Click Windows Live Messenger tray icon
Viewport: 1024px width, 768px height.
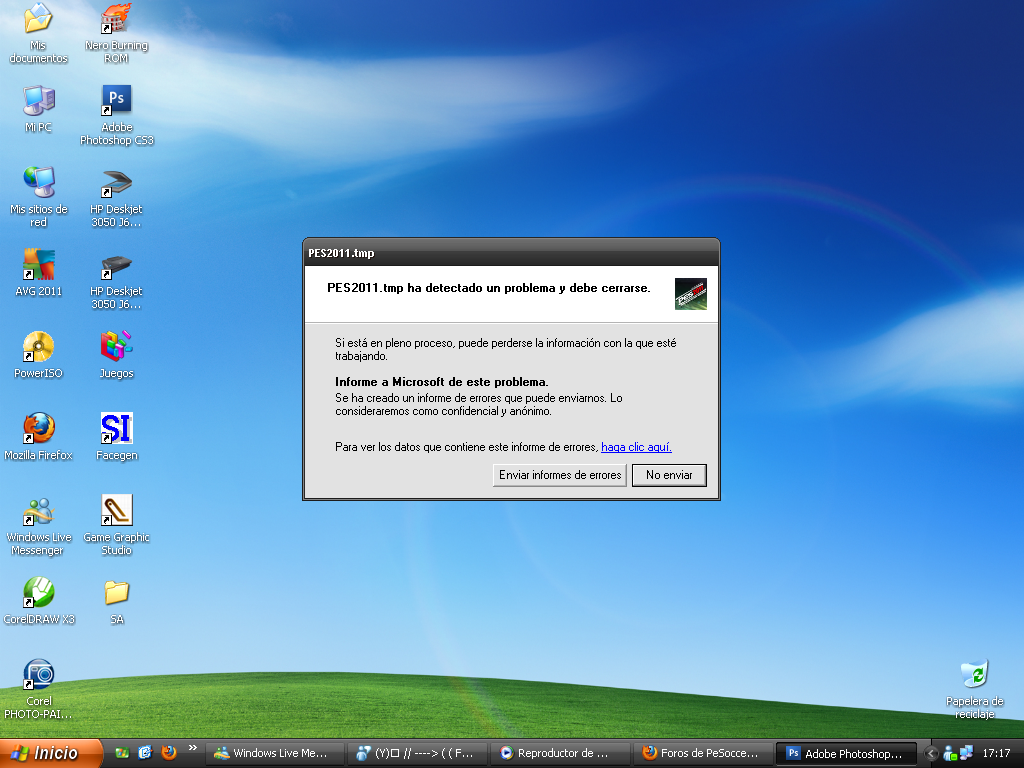[x=950, y=753]
